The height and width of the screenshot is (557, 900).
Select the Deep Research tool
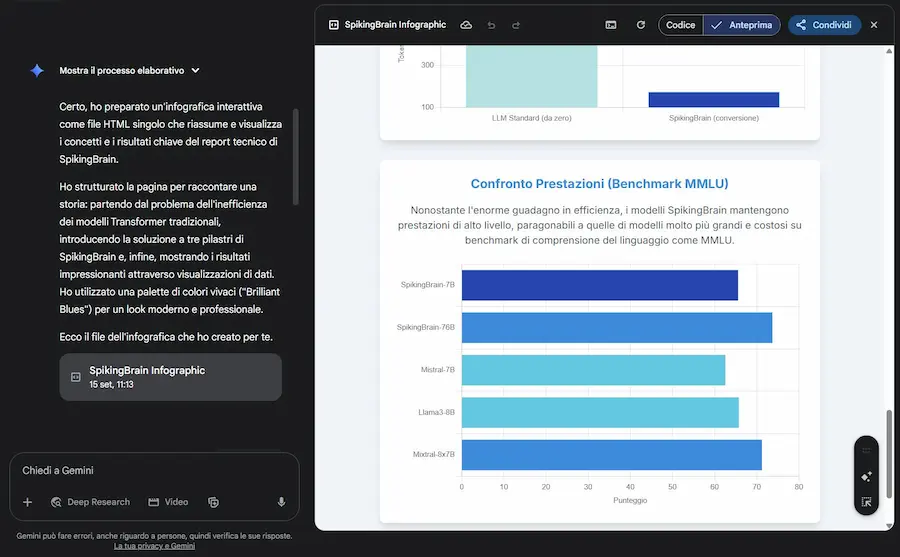tap(90, 502)
